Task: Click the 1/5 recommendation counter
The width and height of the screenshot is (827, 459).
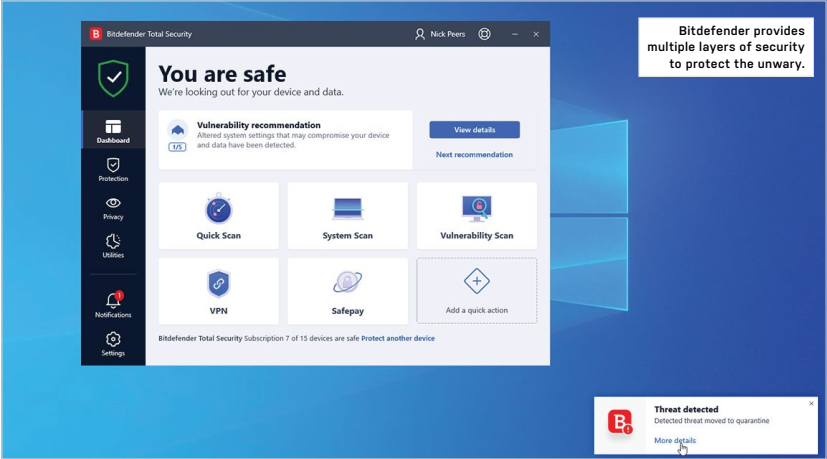Action: click(x=177, y=147)
